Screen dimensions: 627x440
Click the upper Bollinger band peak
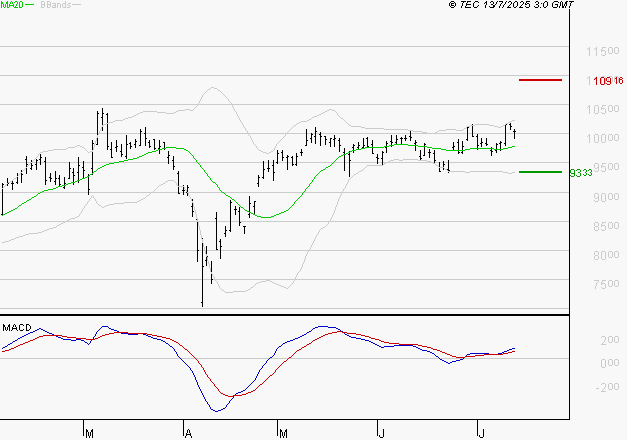[213, 88]
